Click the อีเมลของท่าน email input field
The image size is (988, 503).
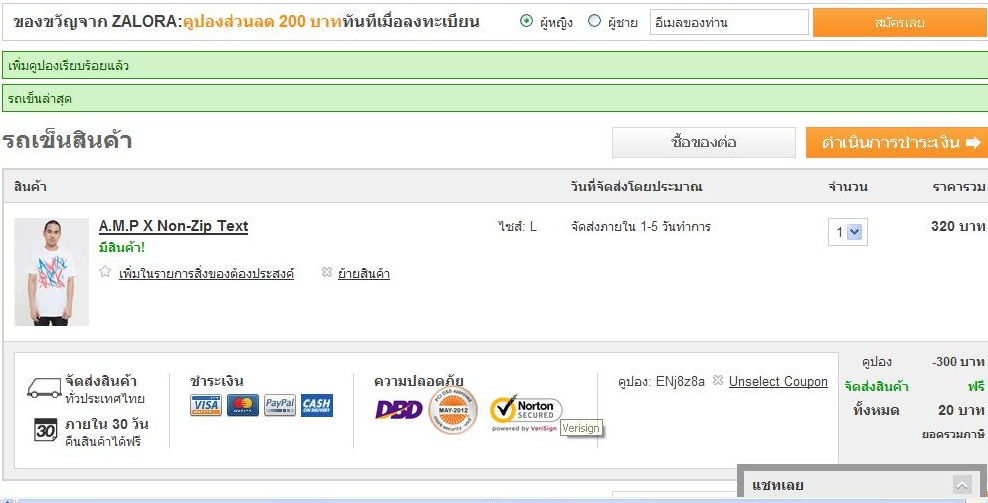coord(729,22)
